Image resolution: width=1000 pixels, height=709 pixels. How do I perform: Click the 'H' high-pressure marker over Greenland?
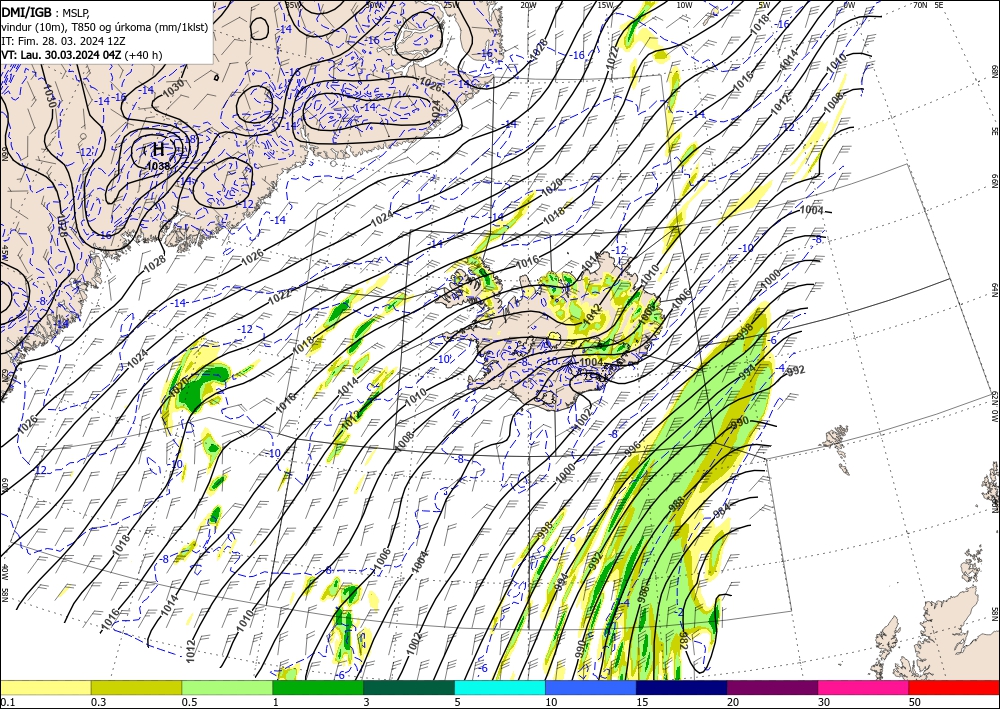click(158, 150)
